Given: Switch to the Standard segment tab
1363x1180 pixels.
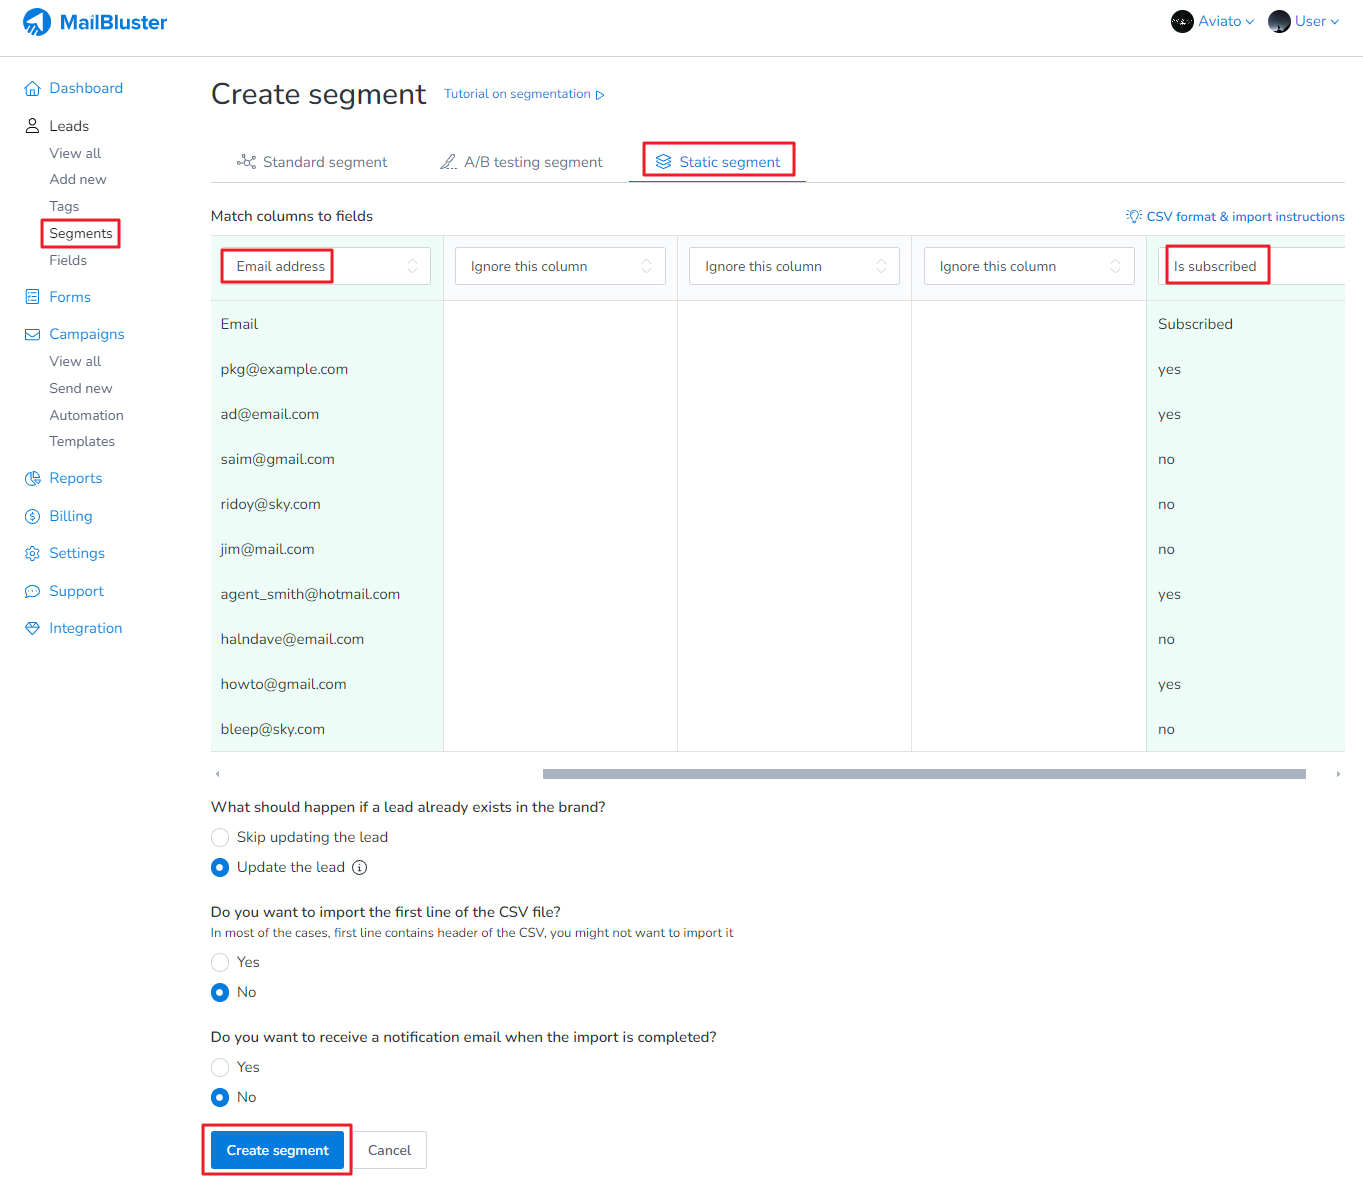Looking at the screenshot, I should pyautogui.click(x=312, y=162).
